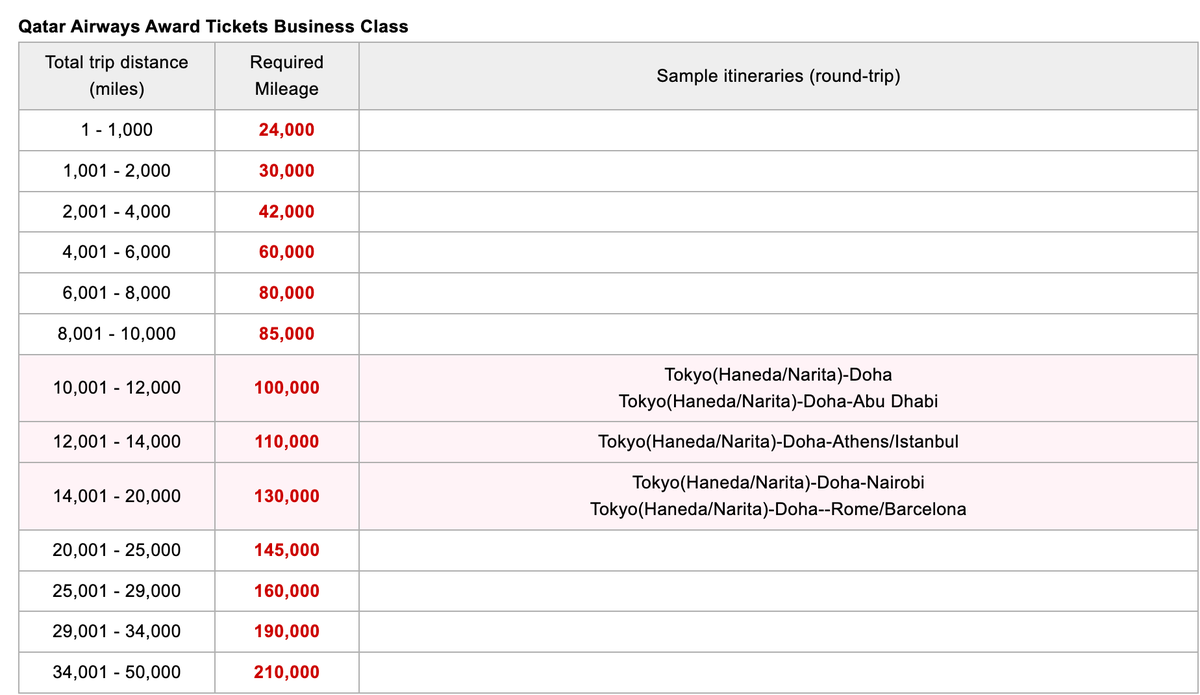
Task: Select the '20,001 - 25,000' distance cell
Action: (117, 550)
